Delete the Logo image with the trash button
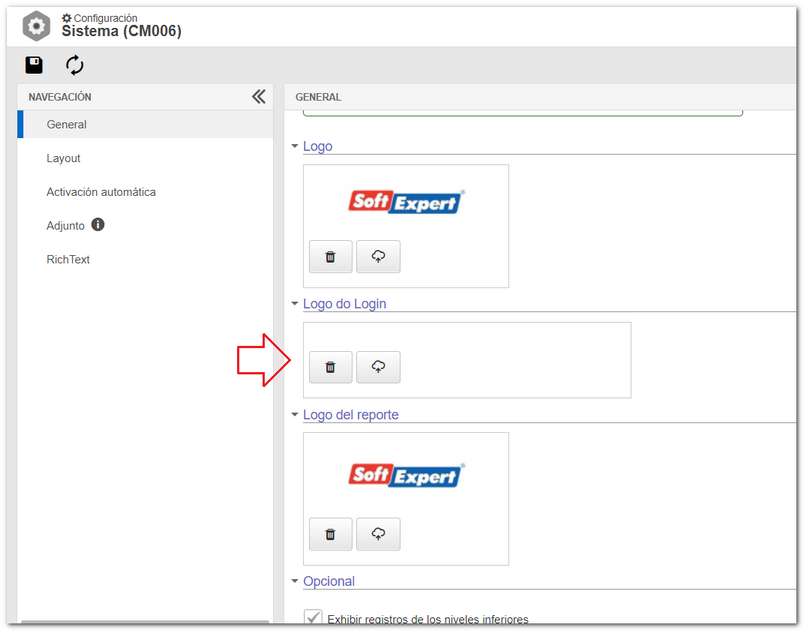This screenshot has height=631, width=804. click(331, 256)
